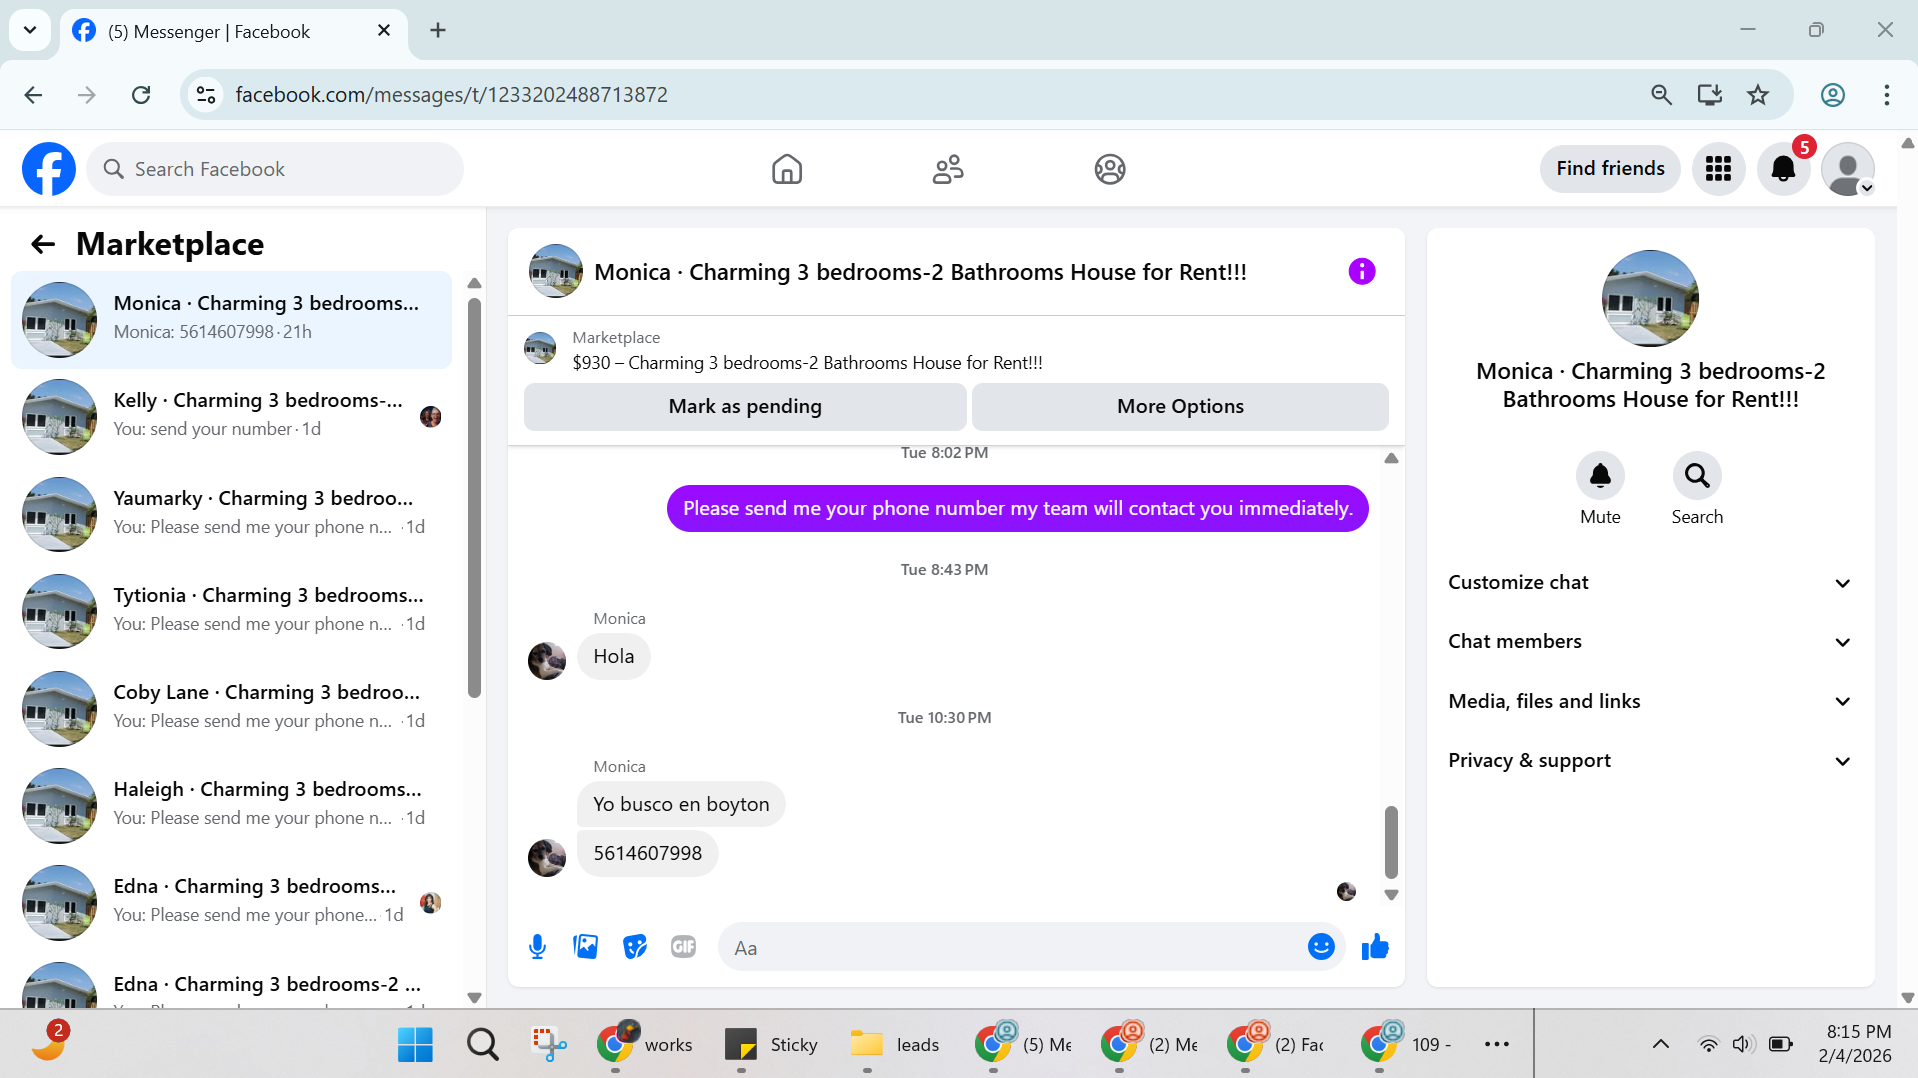Open the Facebook menu grid icon

[x=1718, y=169]
